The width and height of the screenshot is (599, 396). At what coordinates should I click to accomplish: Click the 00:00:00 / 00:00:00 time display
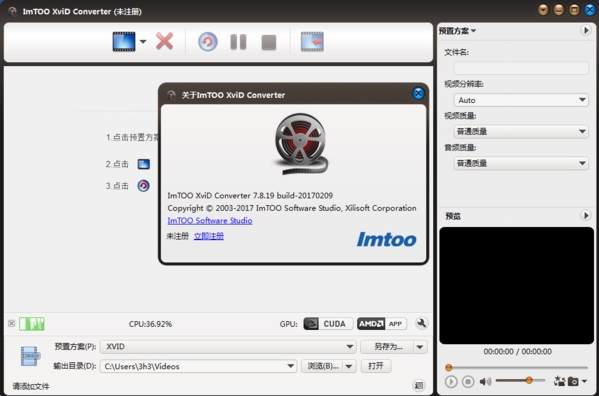tap(517, 351)
